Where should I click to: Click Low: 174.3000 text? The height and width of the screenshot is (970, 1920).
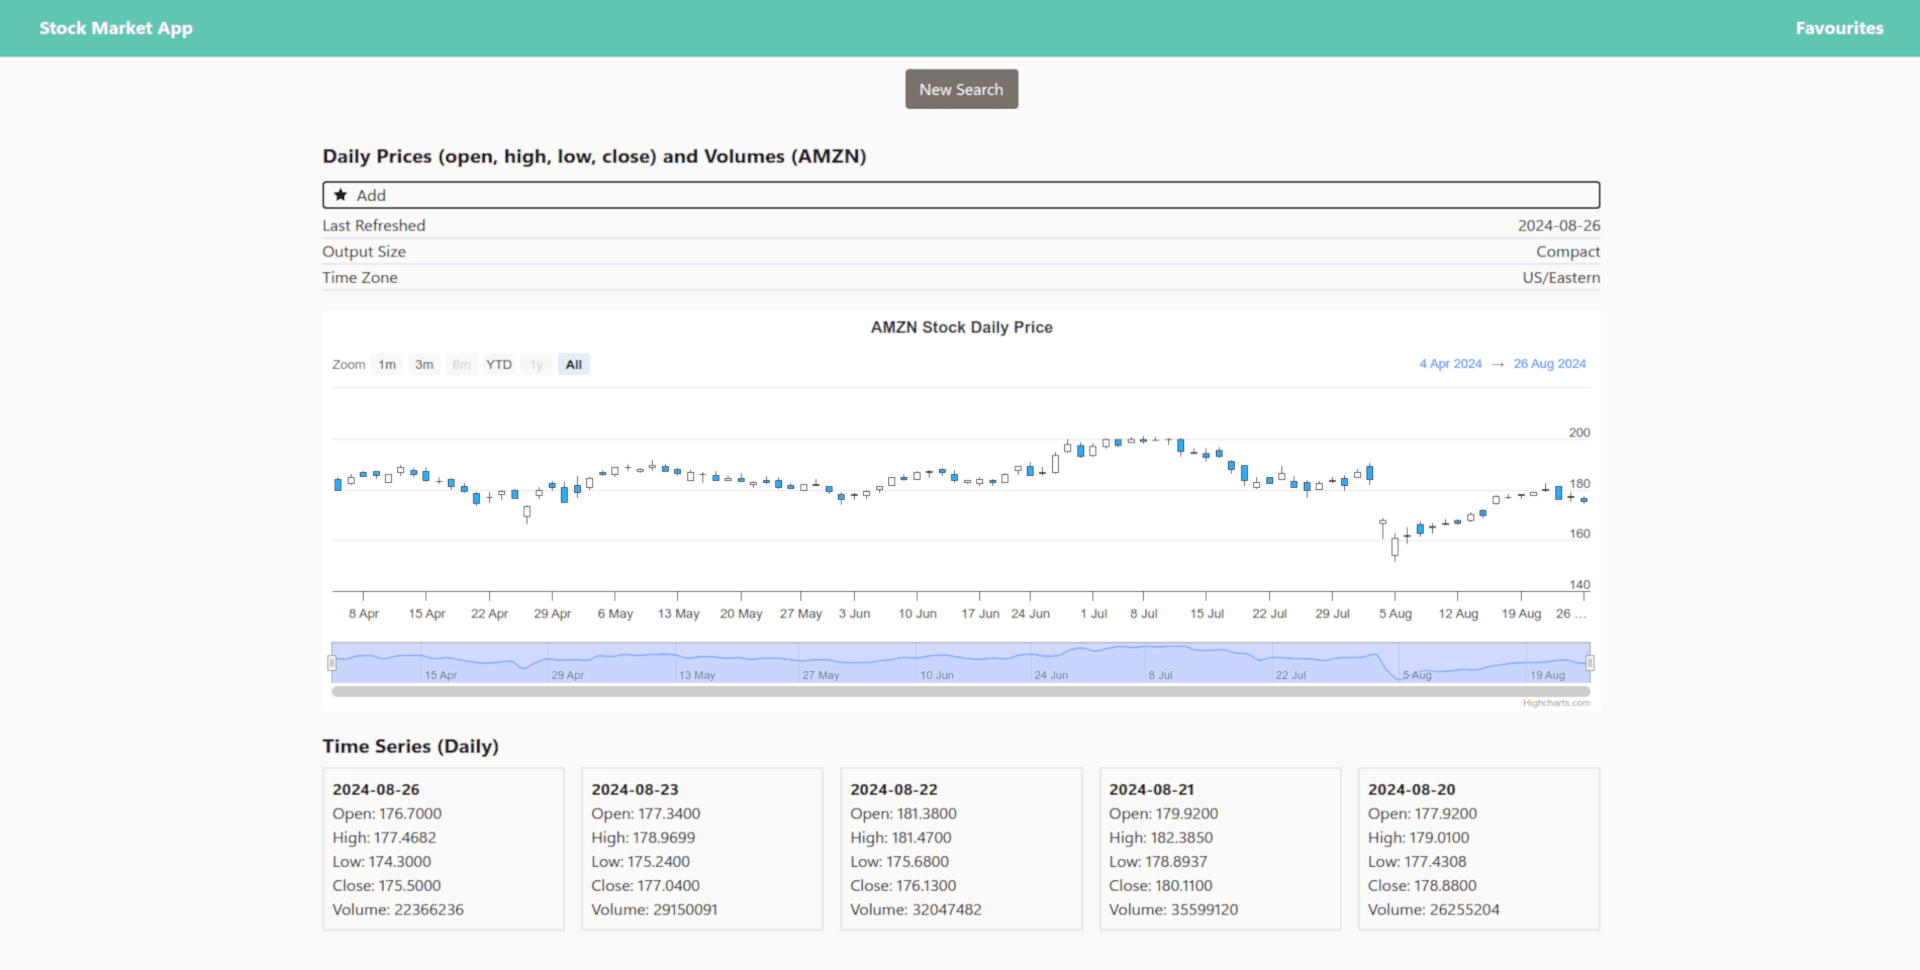[x=382, y=861]
